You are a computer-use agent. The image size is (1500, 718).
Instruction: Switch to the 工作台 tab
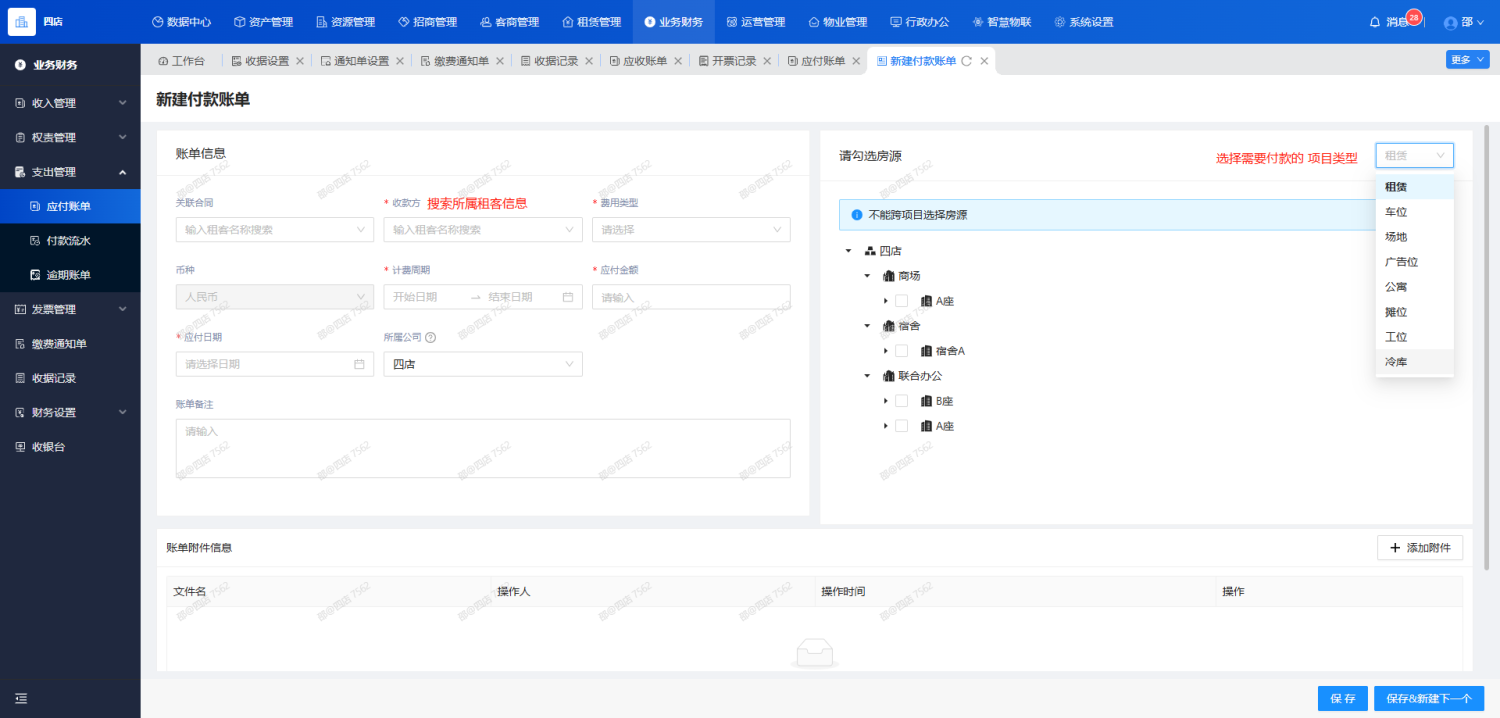pos(181,61)
